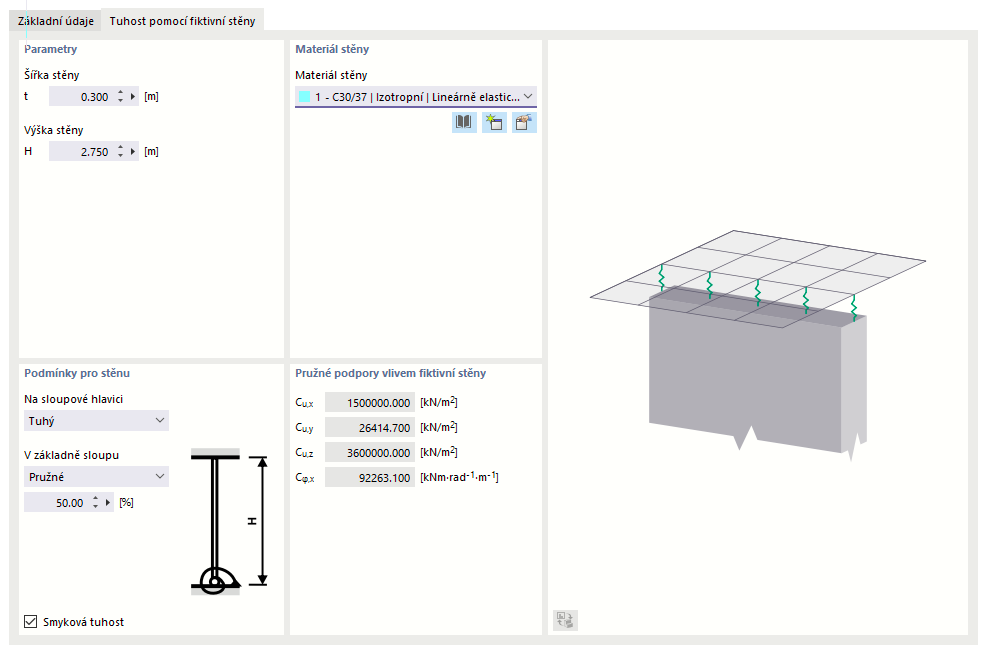This screenshot has width=987, height=649.
Task: Open the arrow menu for wall width t
Action: coord(133,97)
